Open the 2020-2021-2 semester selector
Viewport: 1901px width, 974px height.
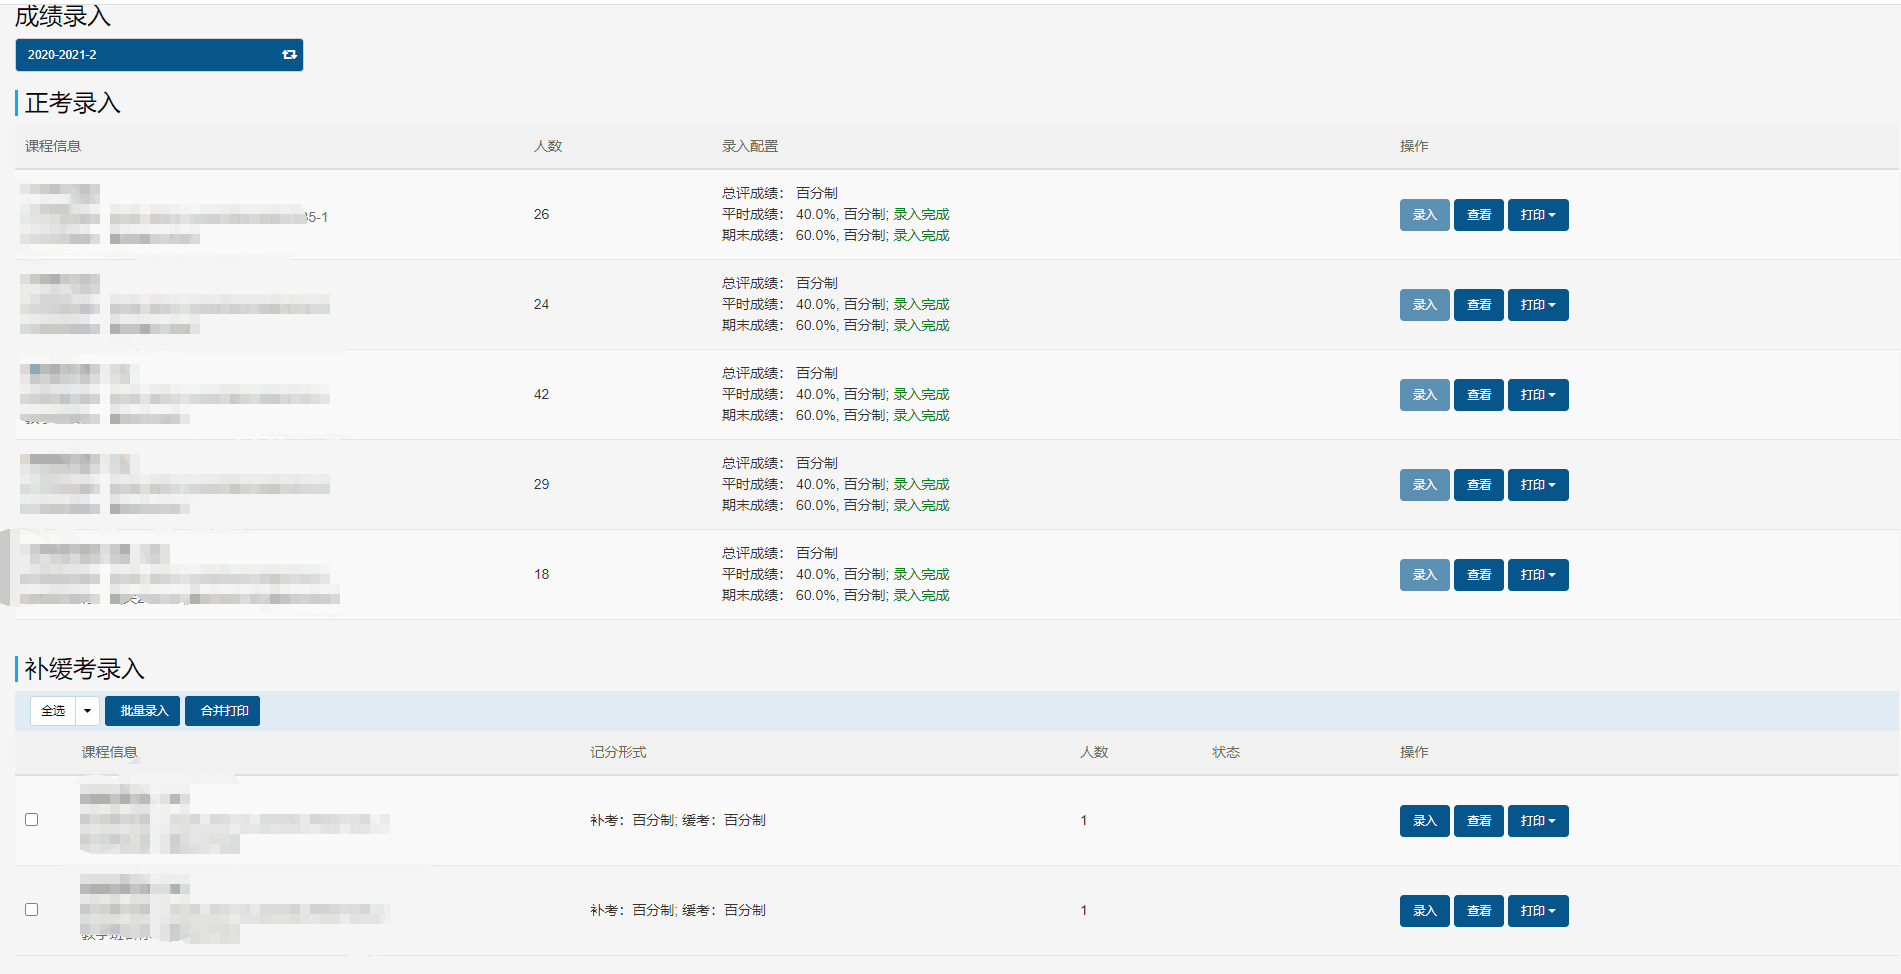coord(150,55)
